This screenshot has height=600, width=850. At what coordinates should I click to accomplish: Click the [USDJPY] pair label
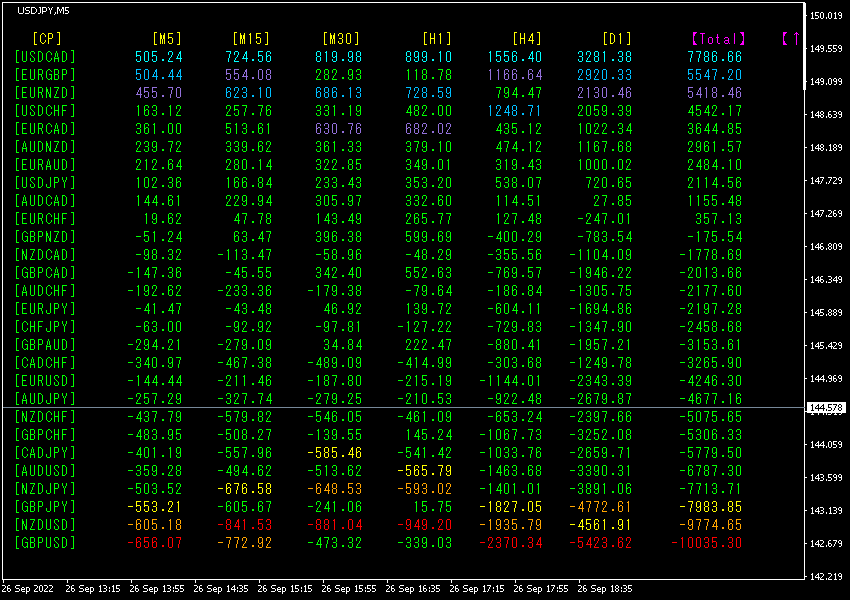46,183
